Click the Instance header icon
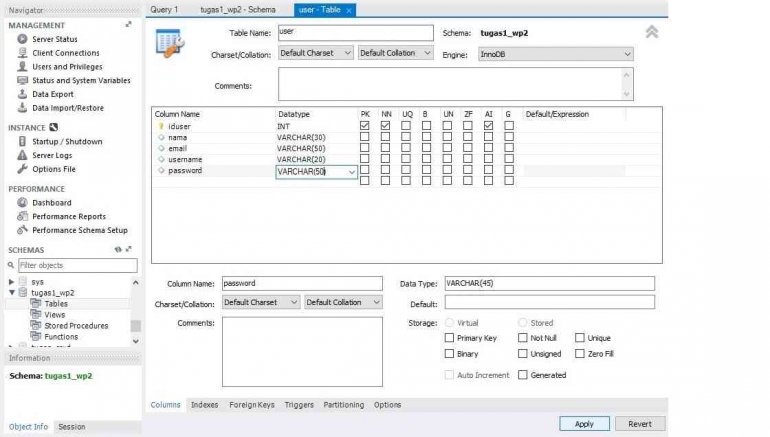This screenshot has width=770, height=437. click(x=54, y=127)
